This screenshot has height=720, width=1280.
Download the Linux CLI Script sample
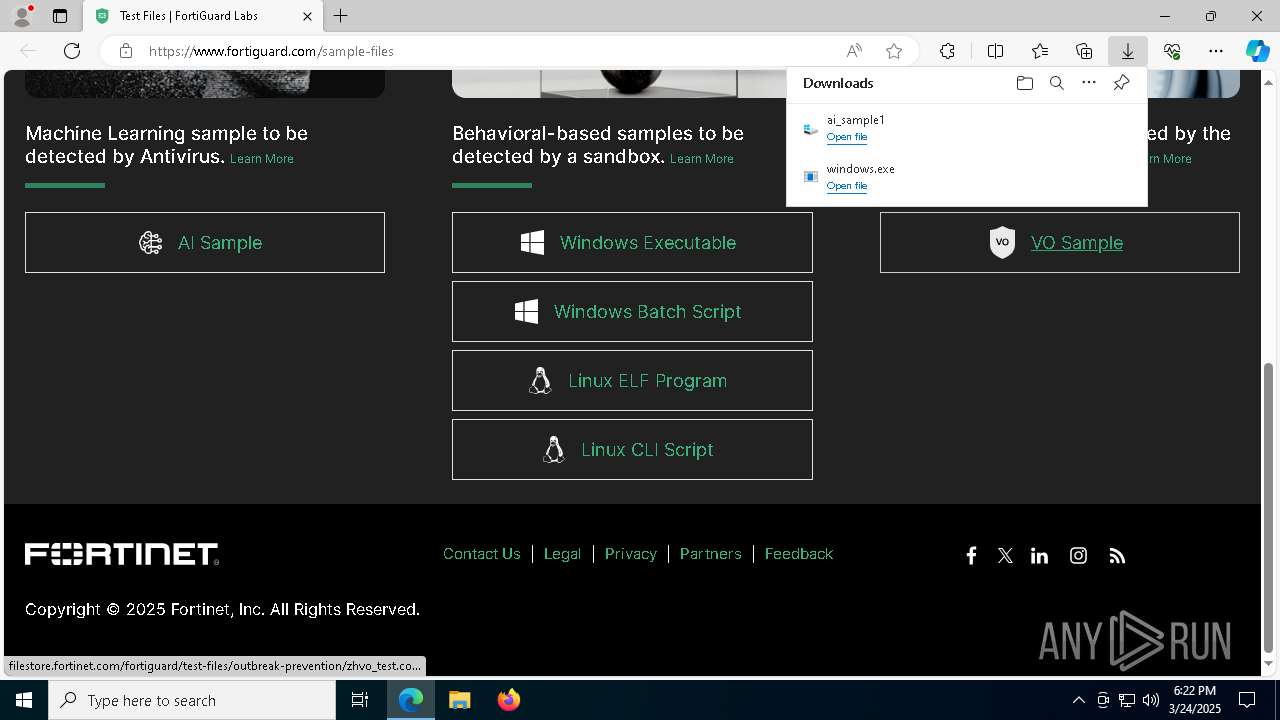coord(632,449)
